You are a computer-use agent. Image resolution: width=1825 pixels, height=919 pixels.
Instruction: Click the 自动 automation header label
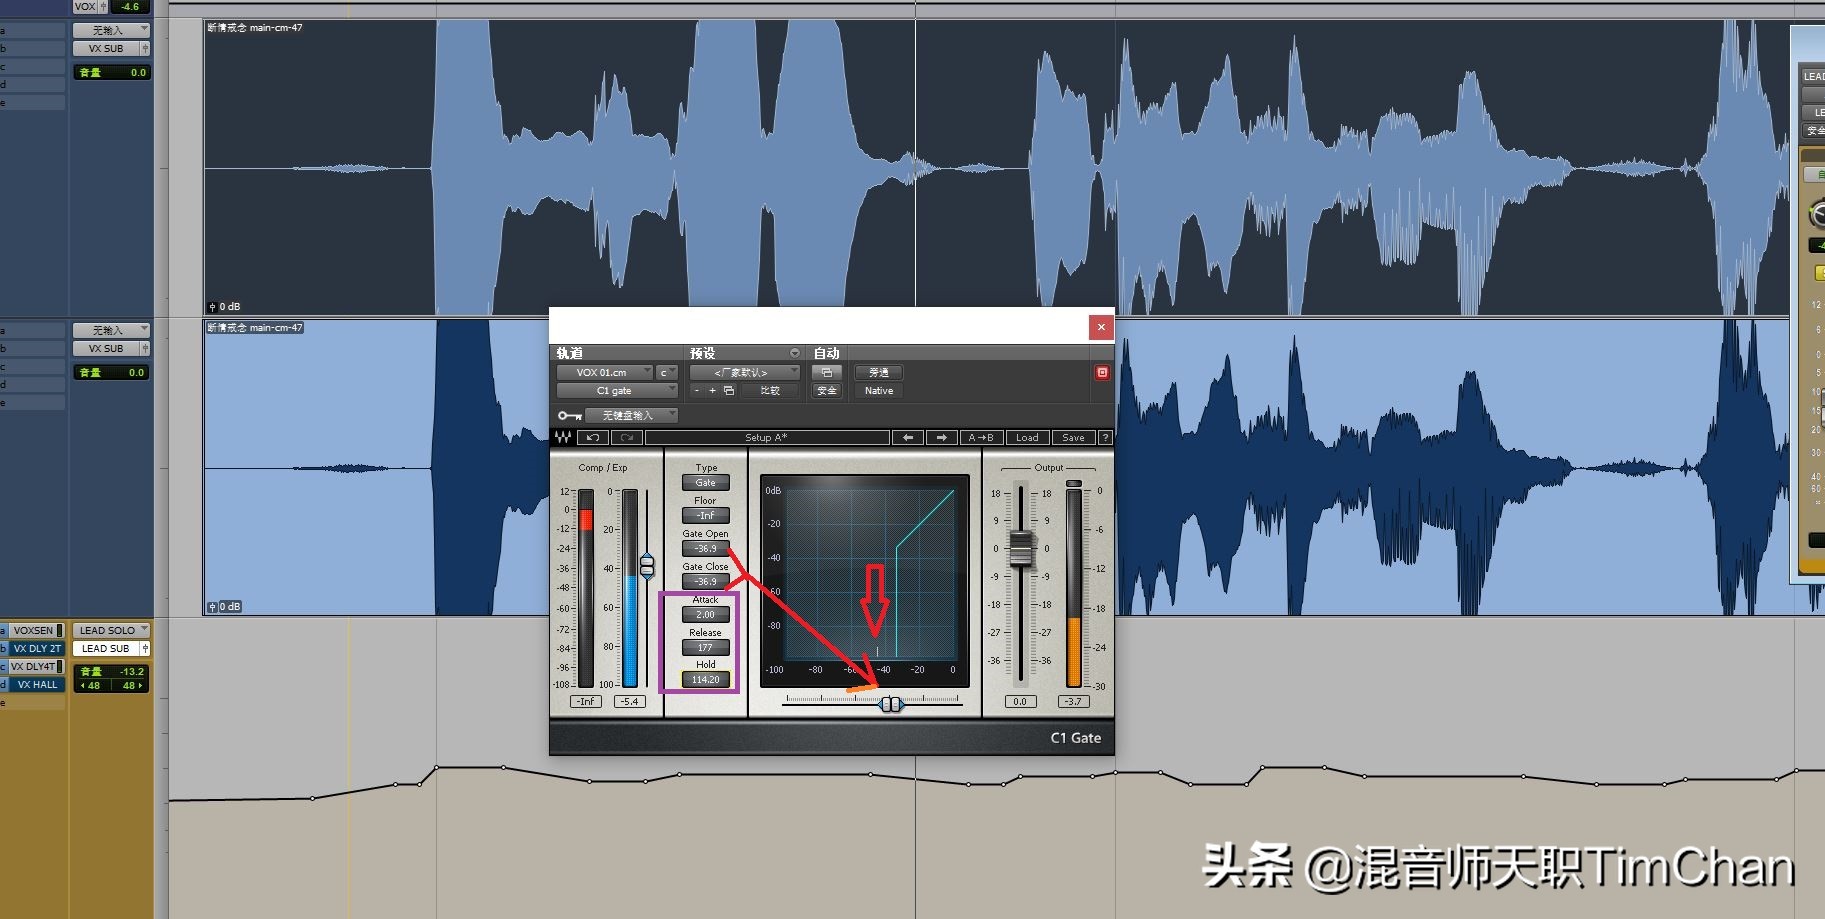[x=826, y=353]
